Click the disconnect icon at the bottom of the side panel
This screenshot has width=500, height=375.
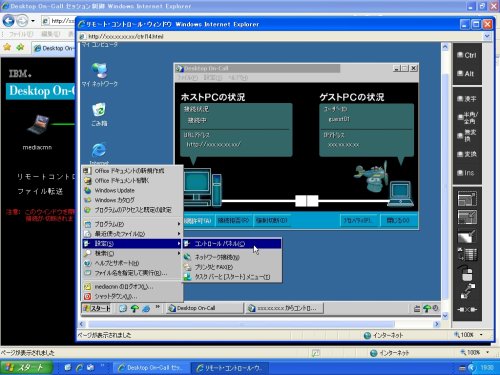coord(467,309)
